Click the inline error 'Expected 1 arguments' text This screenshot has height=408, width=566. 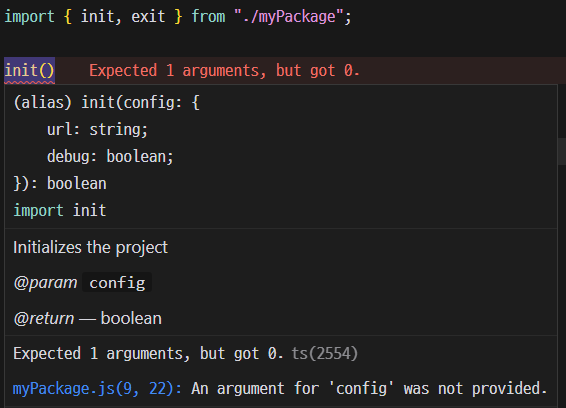click(x=224, y=70)
